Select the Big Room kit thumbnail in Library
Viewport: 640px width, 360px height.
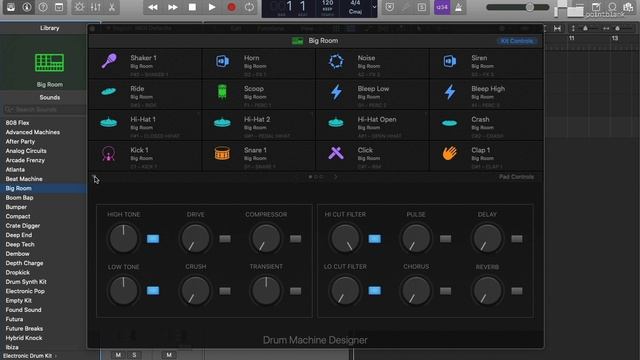49,63
